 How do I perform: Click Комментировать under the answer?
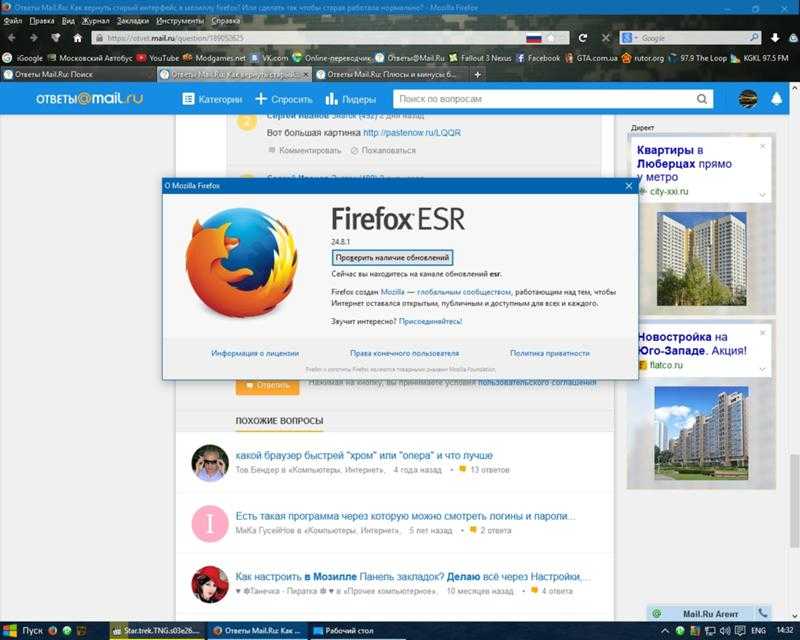tap(305, 151)
